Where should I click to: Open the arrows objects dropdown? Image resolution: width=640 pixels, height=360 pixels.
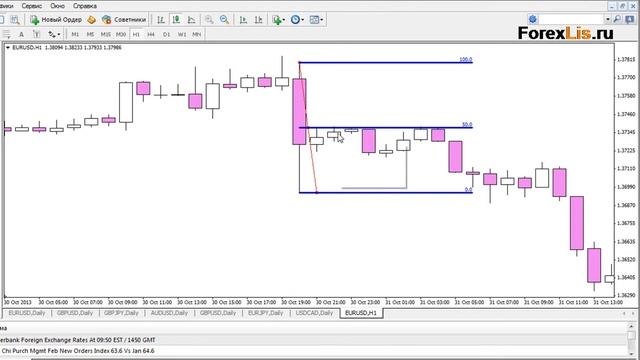tap(54, 35)
